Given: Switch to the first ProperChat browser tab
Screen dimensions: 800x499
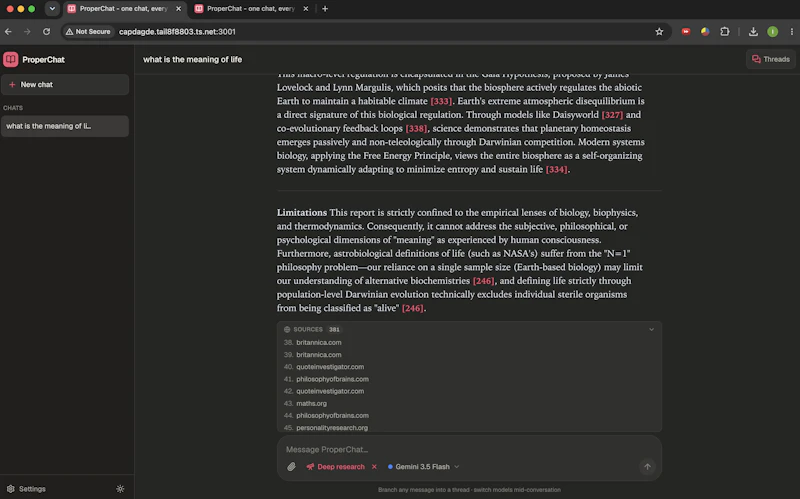Looking at the screenshot, I should 124,9.
